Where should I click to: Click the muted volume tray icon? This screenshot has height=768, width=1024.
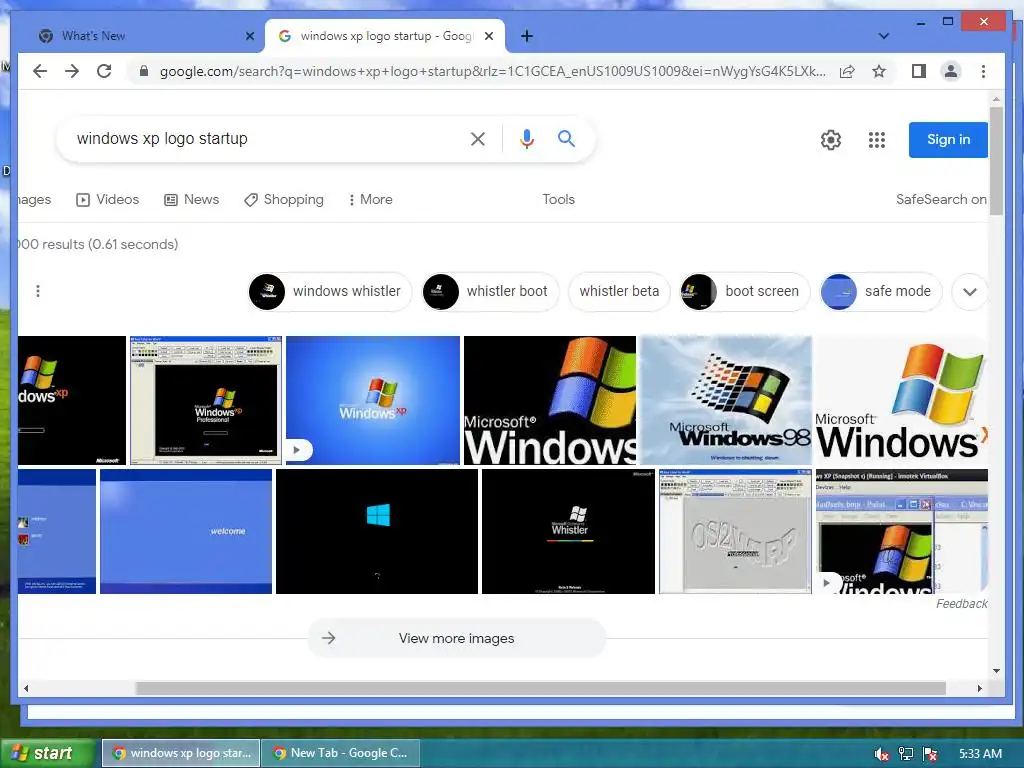(x=882, y=754)
